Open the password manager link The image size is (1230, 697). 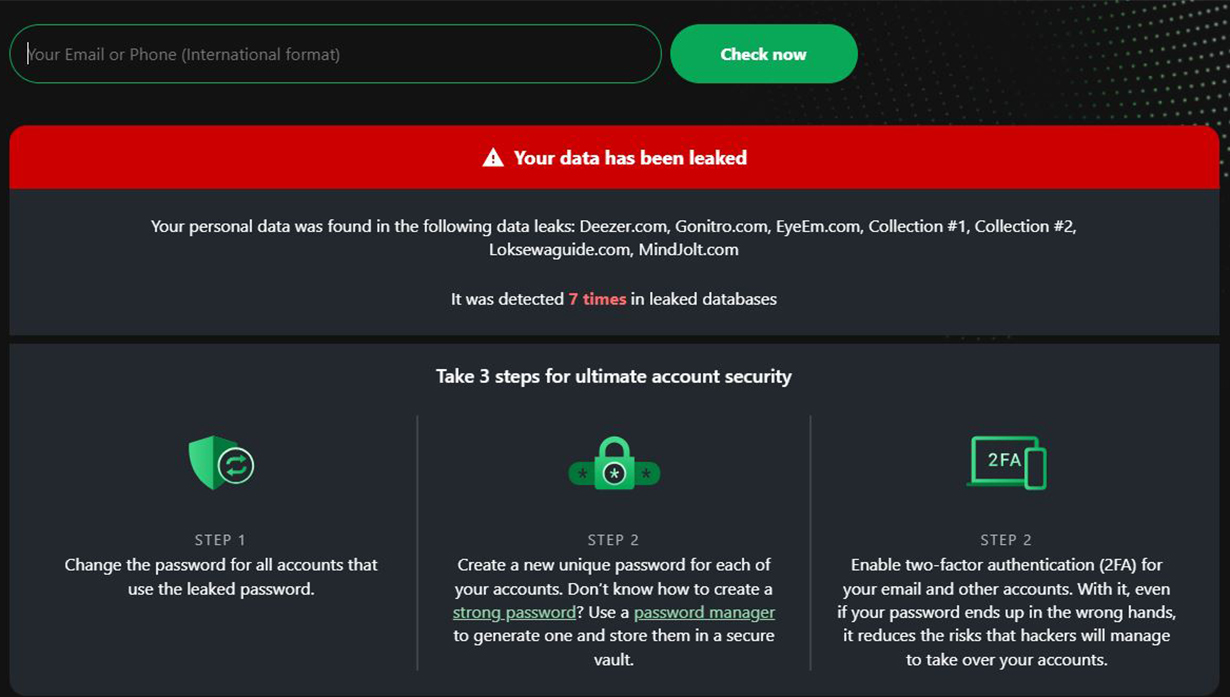point(704,612)
